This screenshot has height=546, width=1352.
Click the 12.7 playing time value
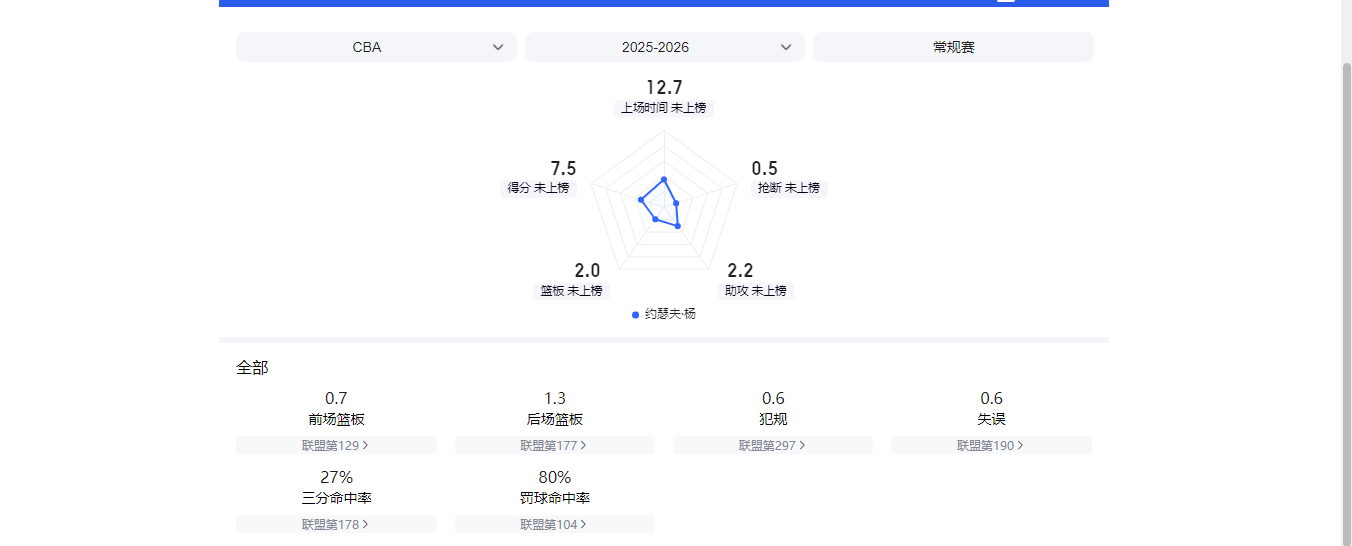pyautogui.click(x=663, y=88)
